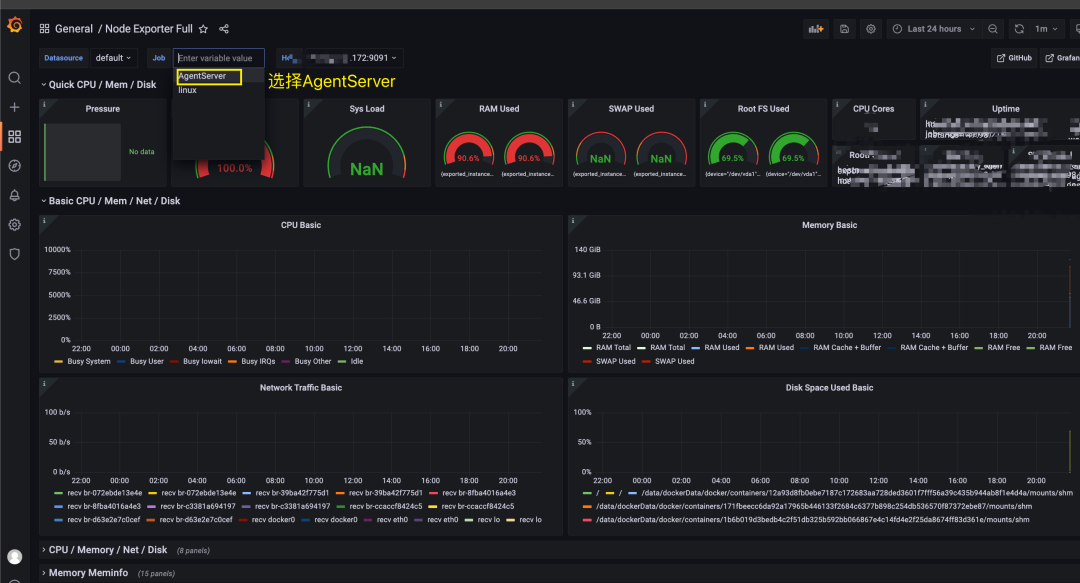Show info icon on SWAP Used panel

click(573, 105)
